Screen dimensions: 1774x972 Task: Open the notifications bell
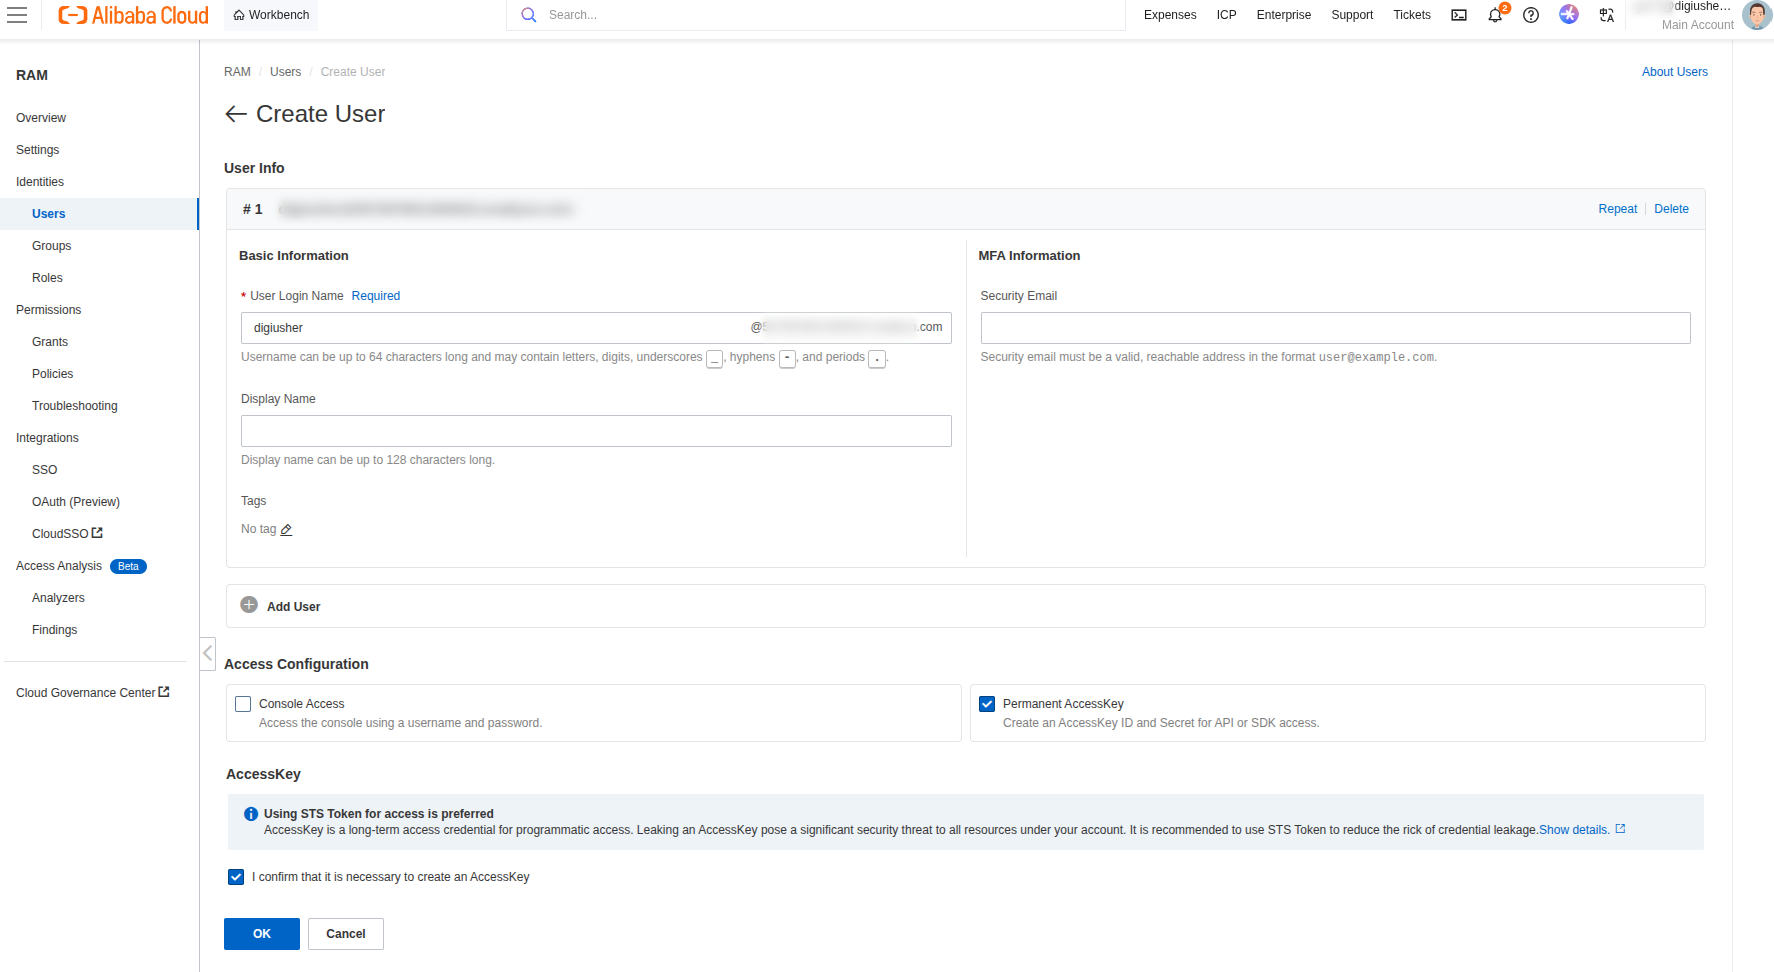pos(1495,15)
